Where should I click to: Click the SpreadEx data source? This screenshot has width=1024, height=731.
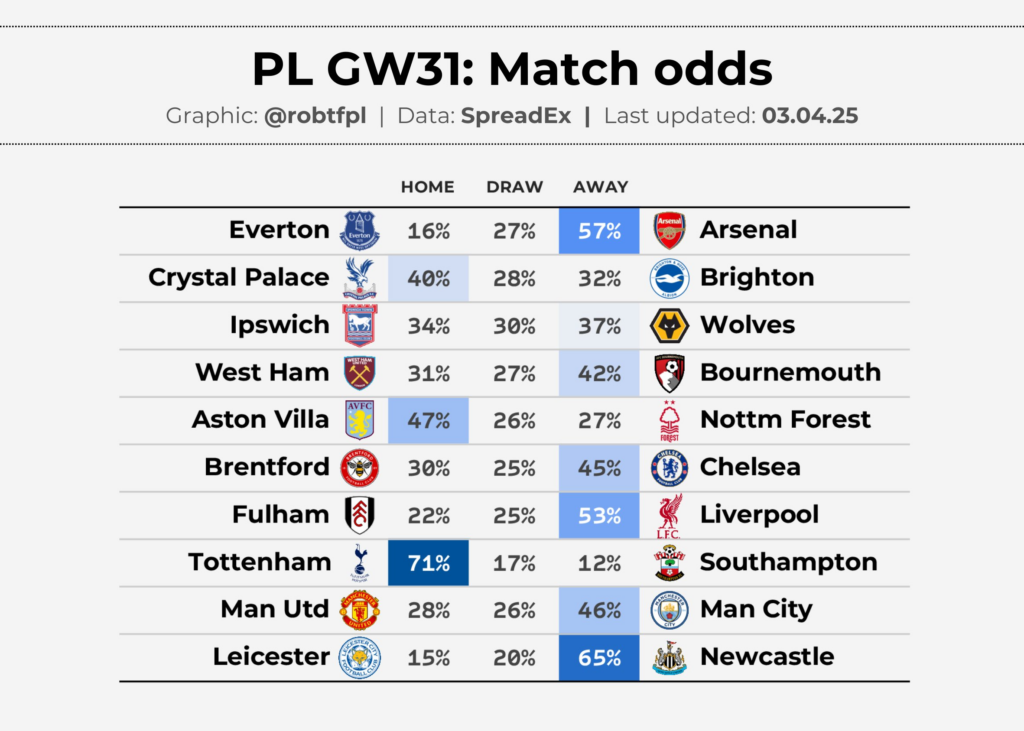(x=516, y=115)
